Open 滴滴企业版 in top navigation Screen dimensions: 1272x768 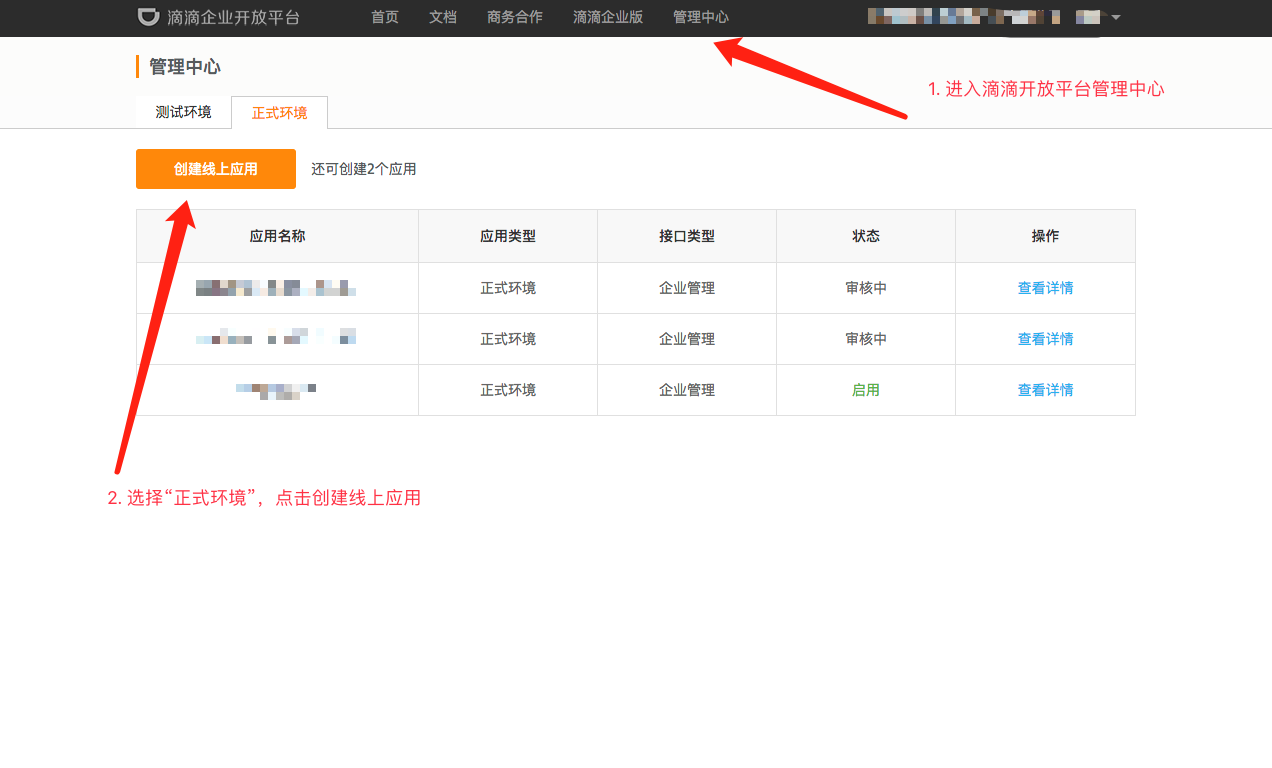608,17
